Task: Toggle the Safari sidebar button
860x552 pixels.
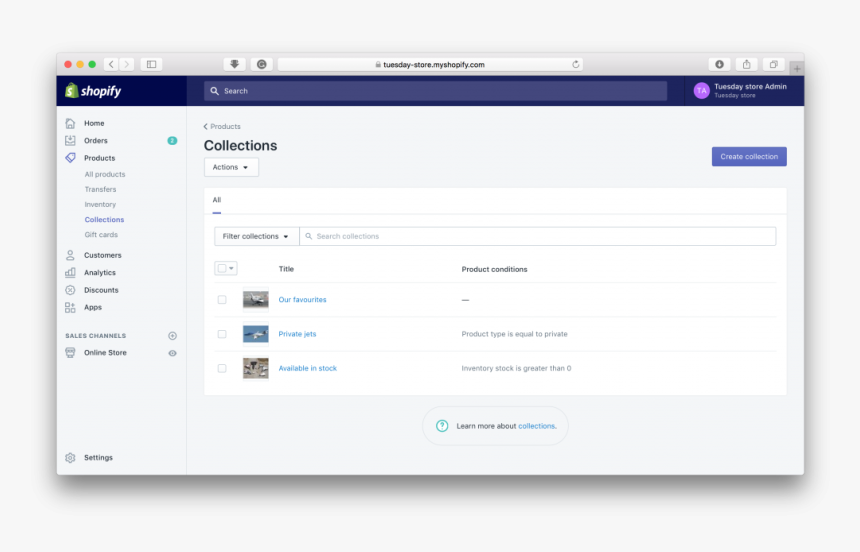Action: coord(151,64)
